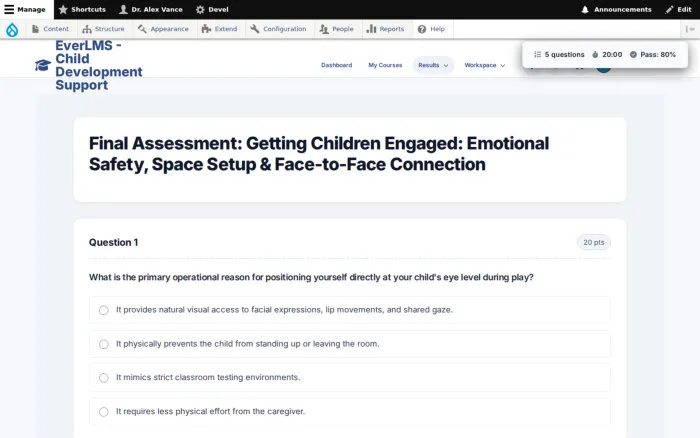
Task: Expand the Results dropdown chevron
Action: pyautogui.click(x=446, y=66)
